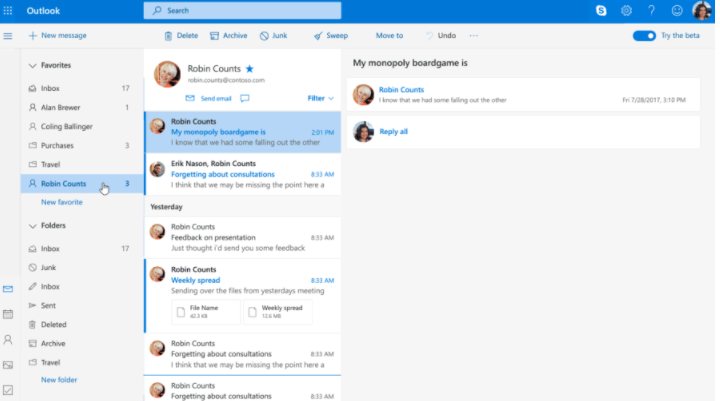
Task: Sweep messages from this sender
Action: click(331, 35)
